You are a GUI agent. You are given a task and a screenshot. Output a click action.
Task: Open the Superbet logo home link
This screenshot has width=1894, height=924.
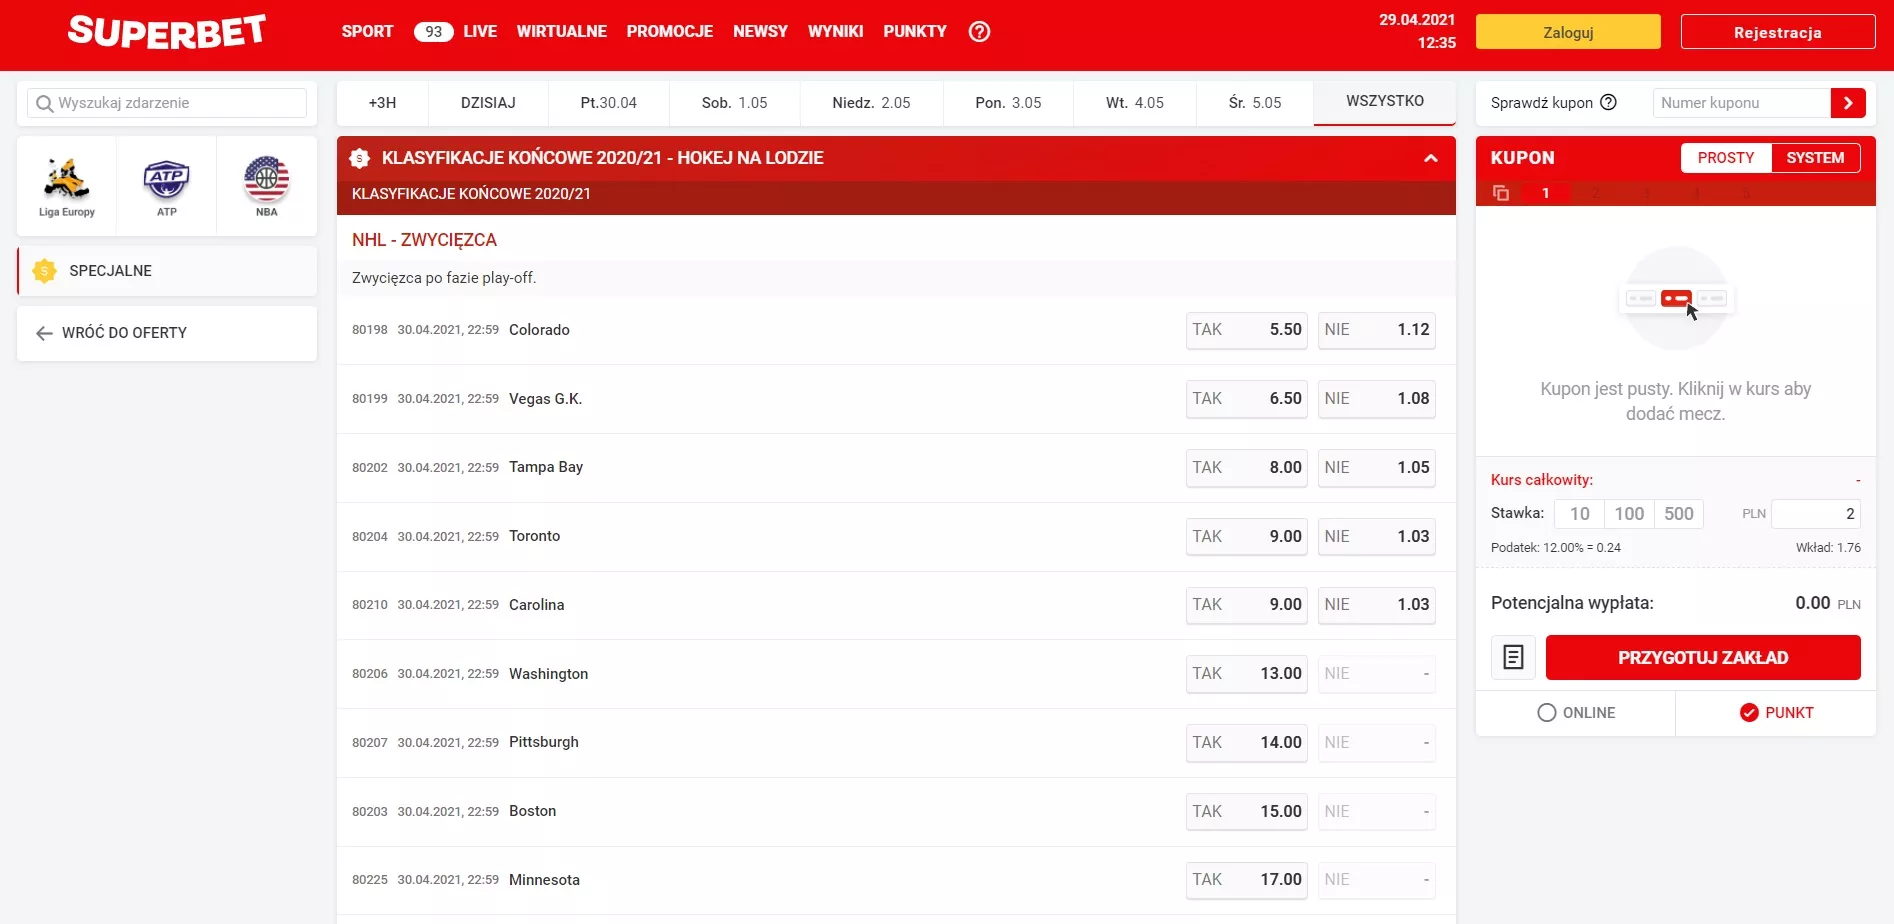click(x=166, y=32)
